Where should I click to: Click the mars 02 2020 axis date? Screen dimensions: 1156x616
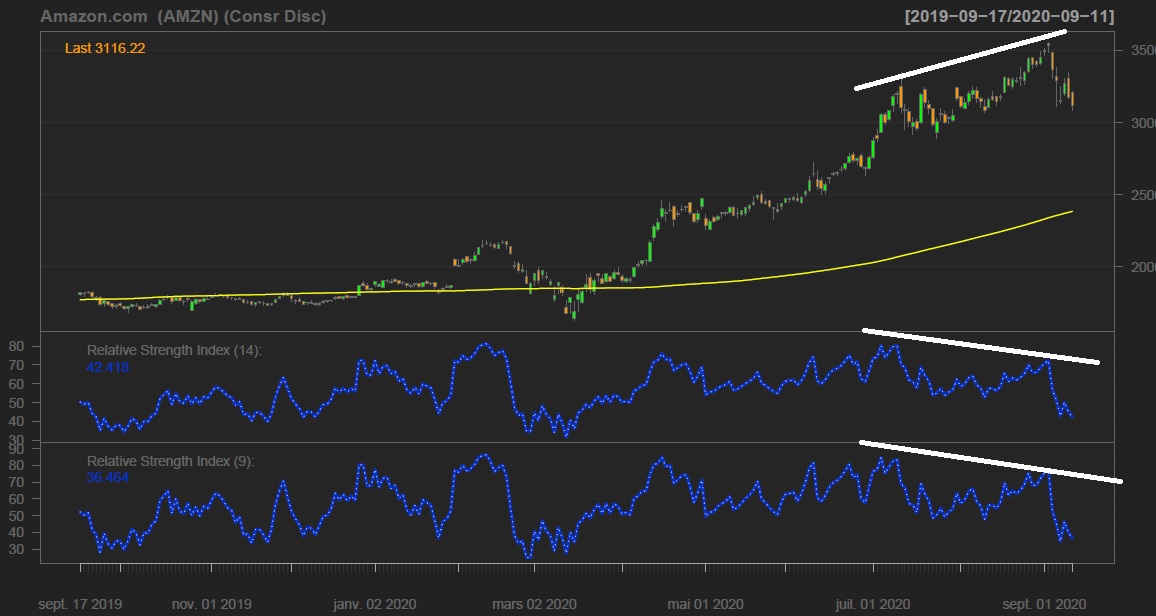535,604
